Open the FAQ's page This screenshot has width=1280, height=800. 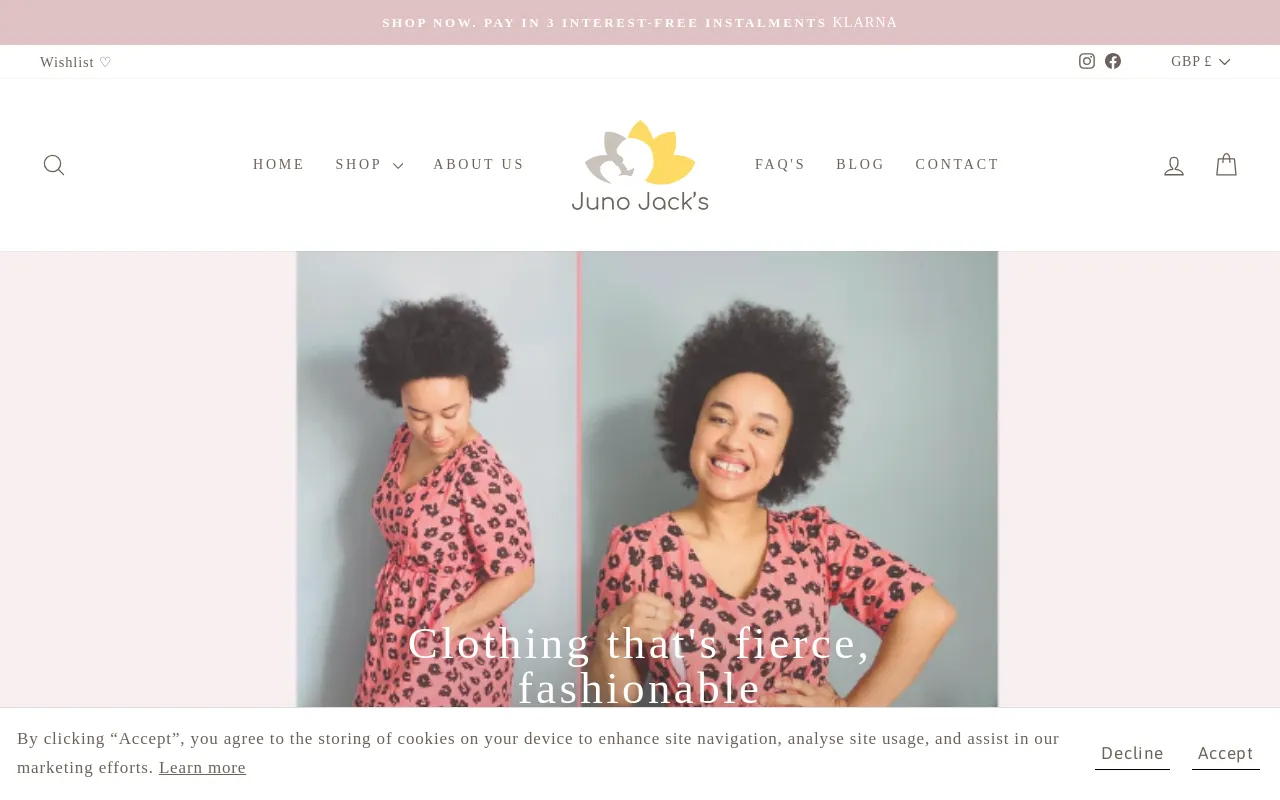click(780, 165)
